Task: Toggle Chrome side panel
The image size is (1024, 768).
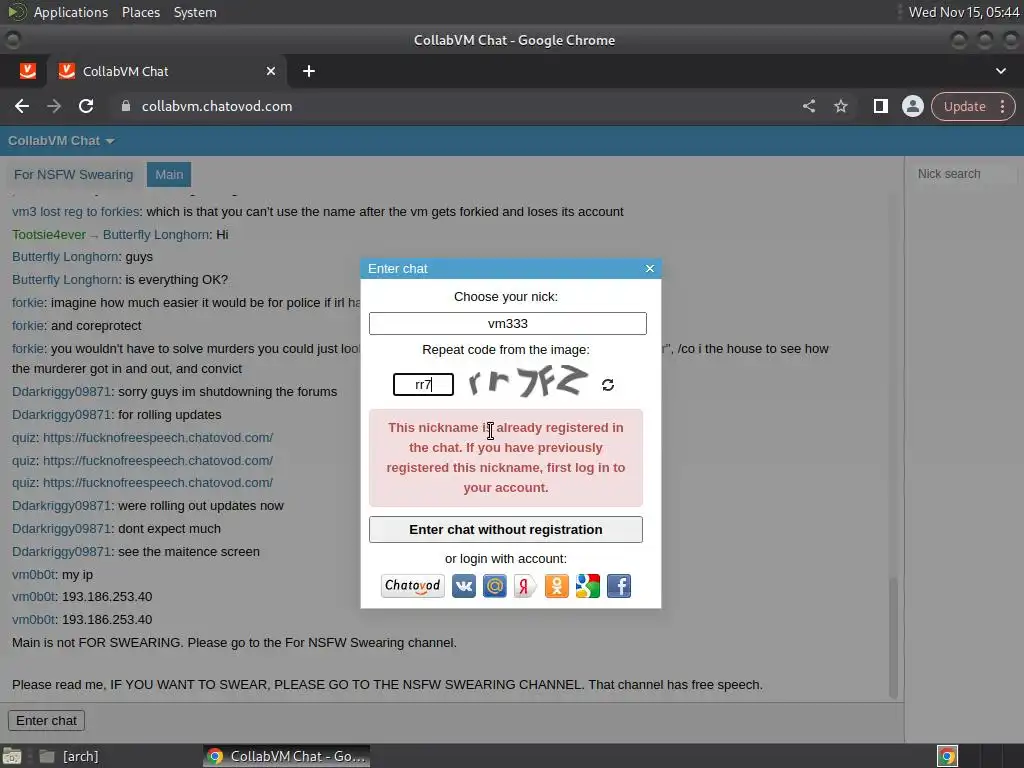Action: [x=881, y=106]
